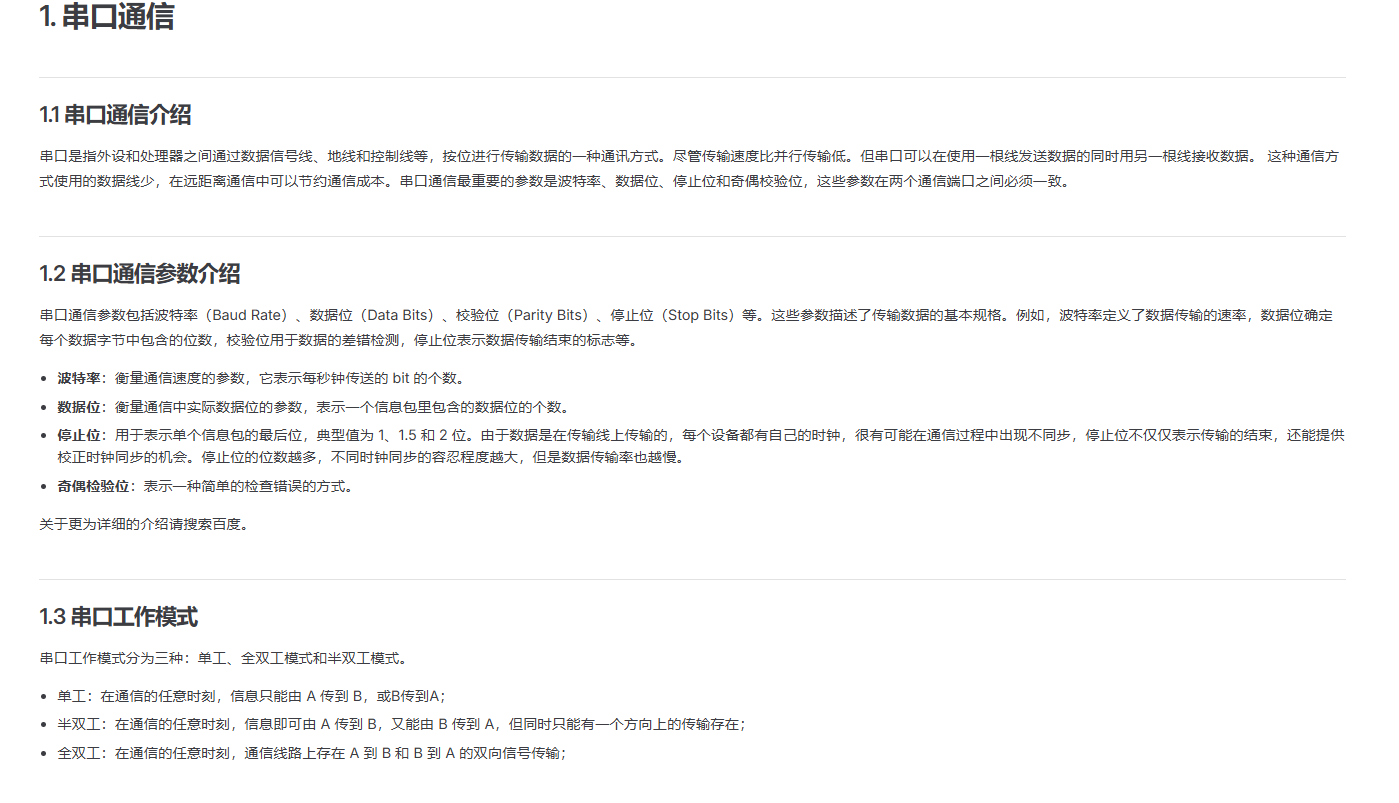Click the bold term 停止位
This screenshot has height=803, width=1399.
pyautogui.click(x=77, y=434)
